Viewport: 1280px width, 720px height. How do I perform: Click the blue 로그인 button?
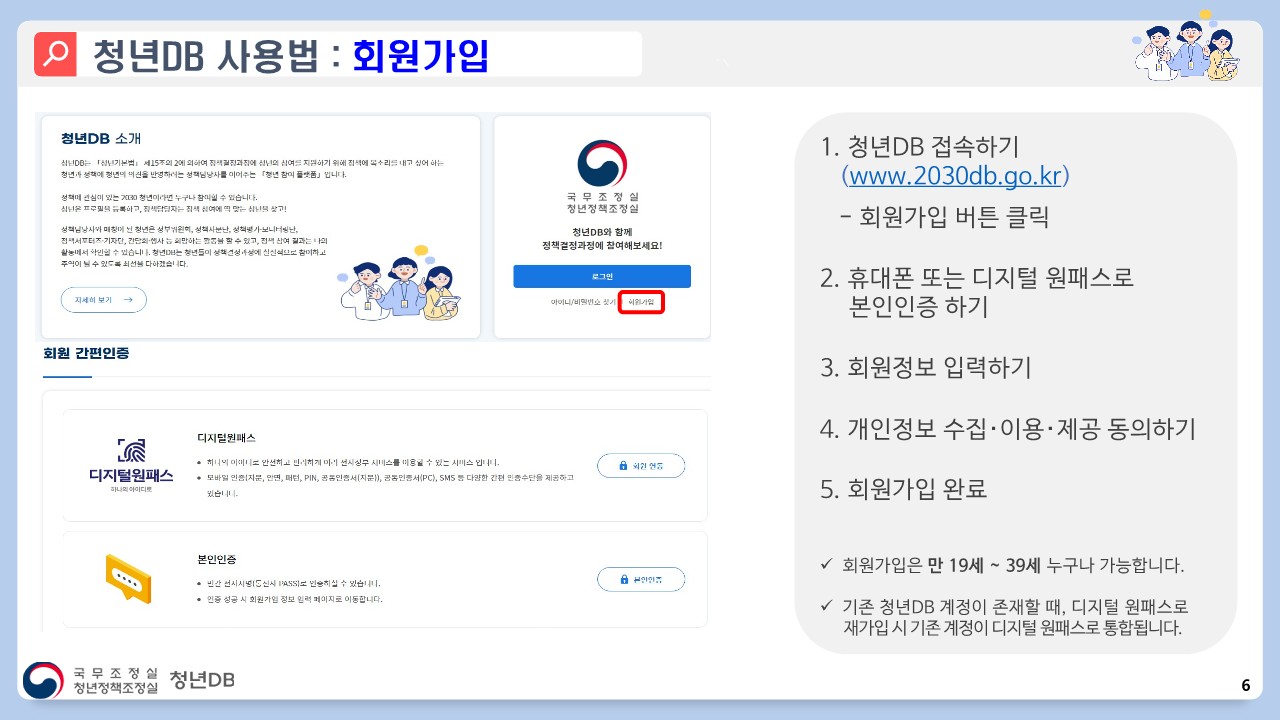coord(602,277)
